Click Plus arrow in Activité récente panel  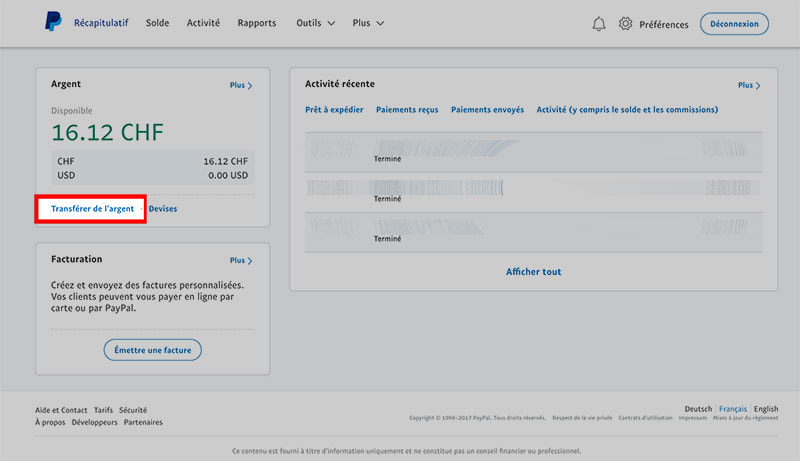[749, 86]
